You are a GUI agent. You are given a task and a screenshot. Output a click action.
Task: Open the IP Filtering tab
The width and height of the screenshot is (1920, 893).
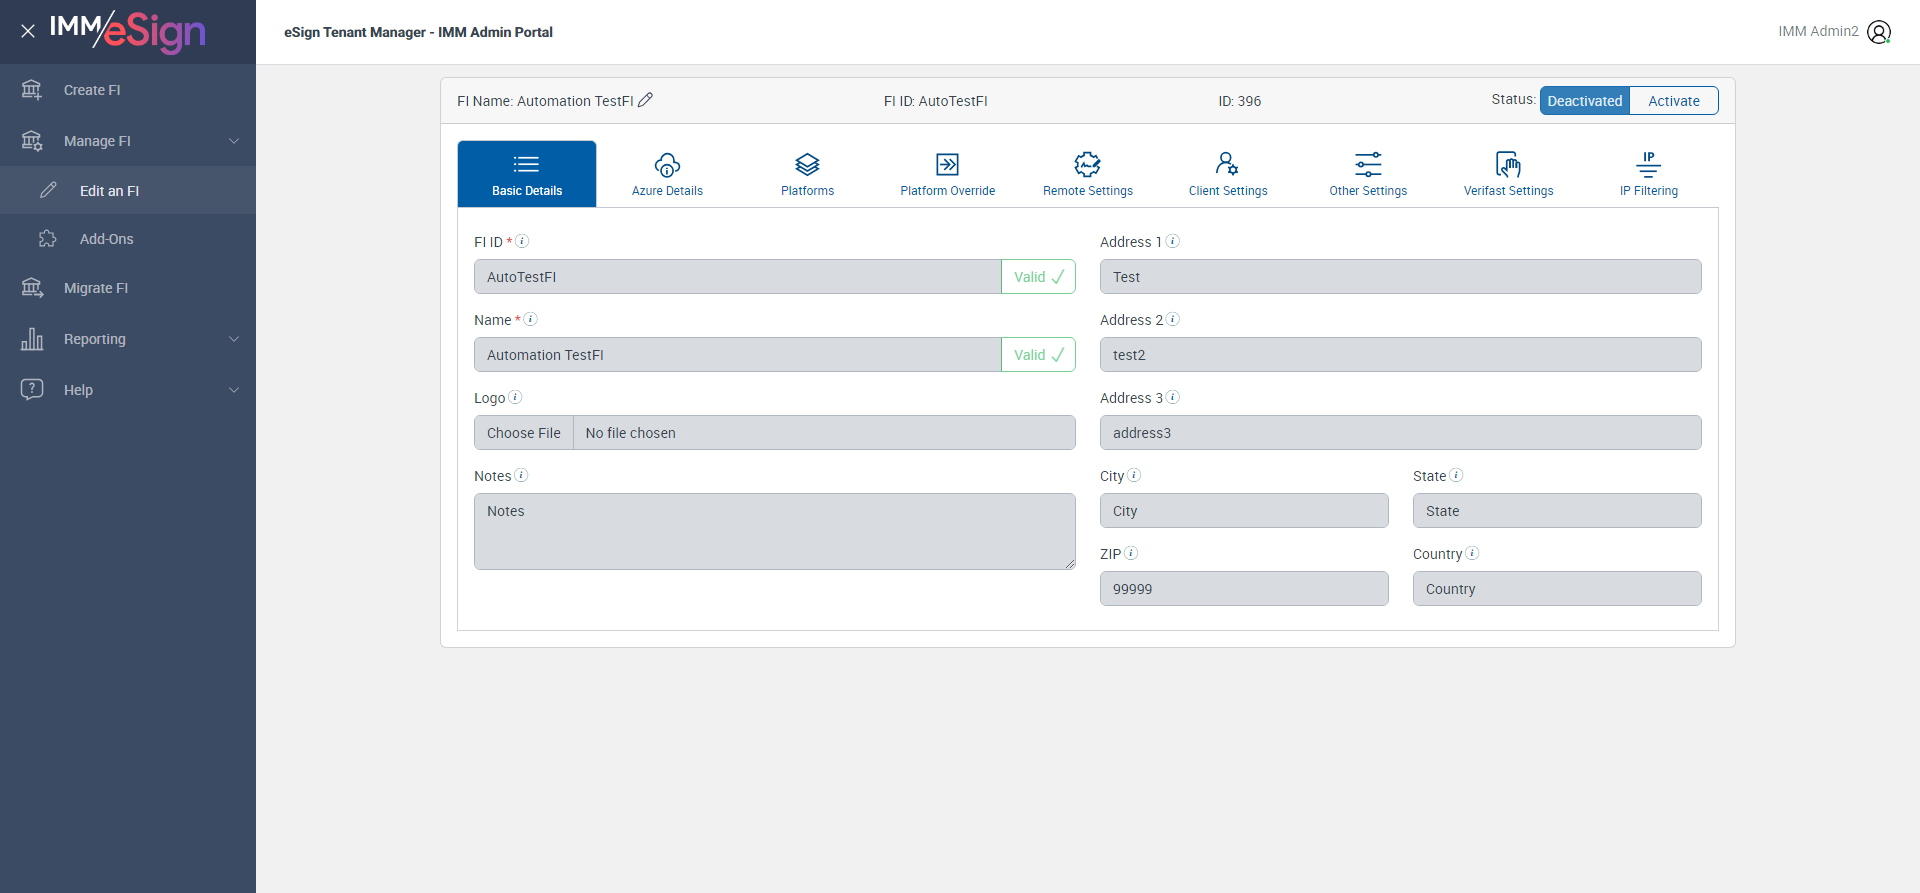(x=1649, y=174)
